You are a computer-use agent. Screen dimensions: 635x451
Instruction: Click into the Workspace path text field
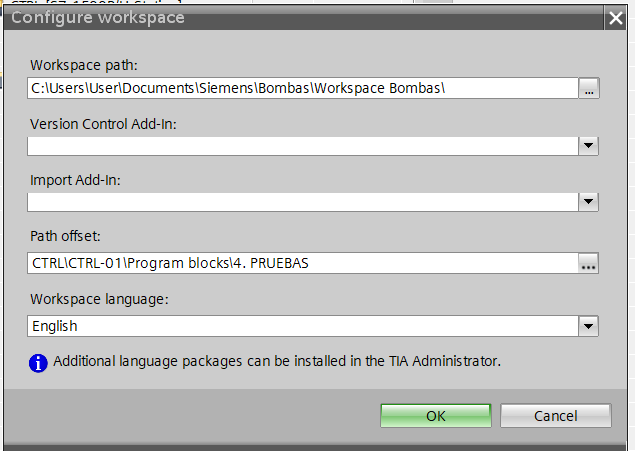point(300,89)
